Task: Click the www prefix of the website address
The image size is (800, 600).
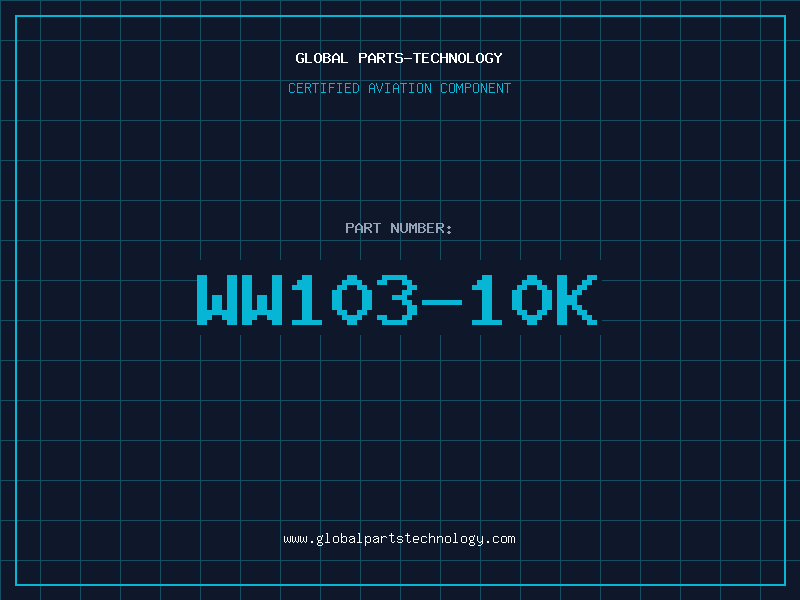Action: 295,539
